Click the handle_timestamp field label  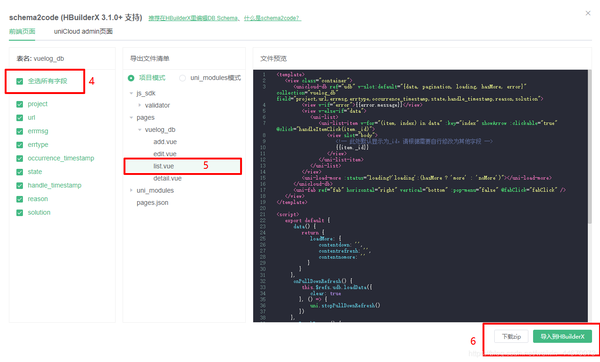click(x=54, y=186)
